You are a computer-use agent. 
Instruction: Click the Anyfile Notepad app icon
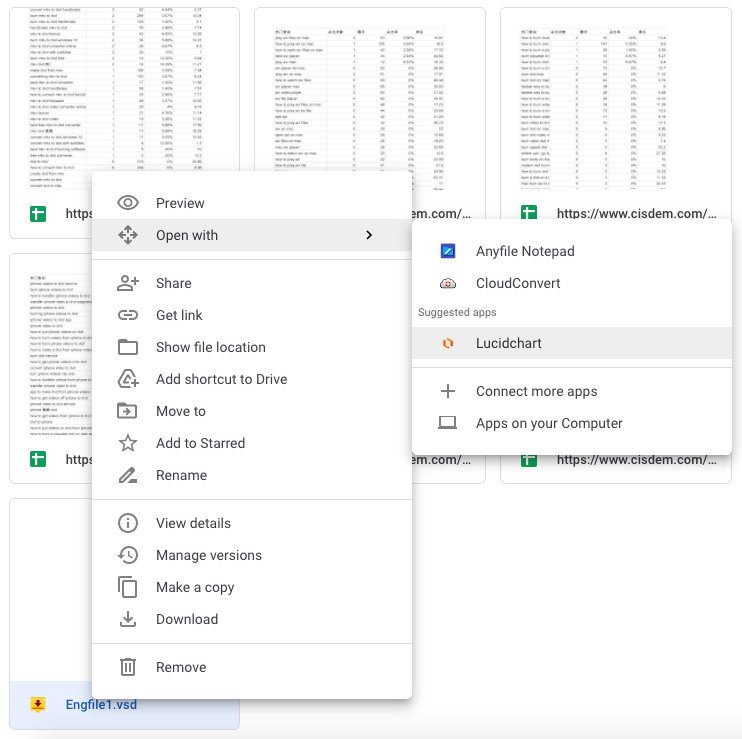click(448, 251)
